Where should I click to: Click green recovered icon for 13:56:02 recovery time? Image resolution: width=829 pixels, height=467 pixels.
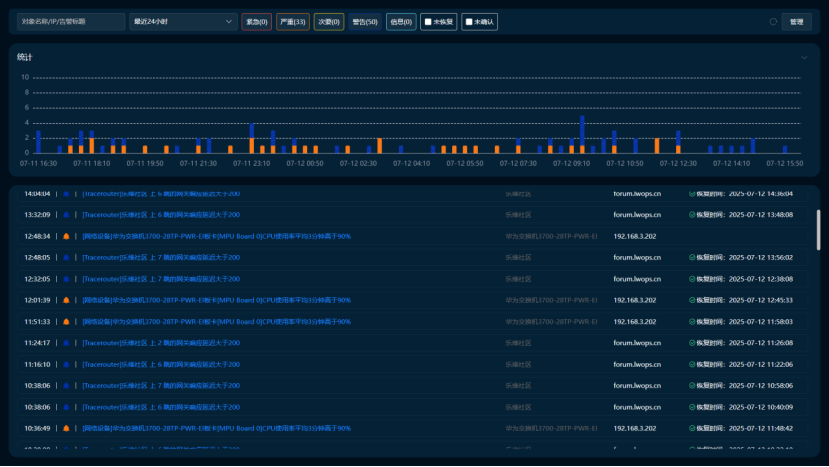click(692, 258)
